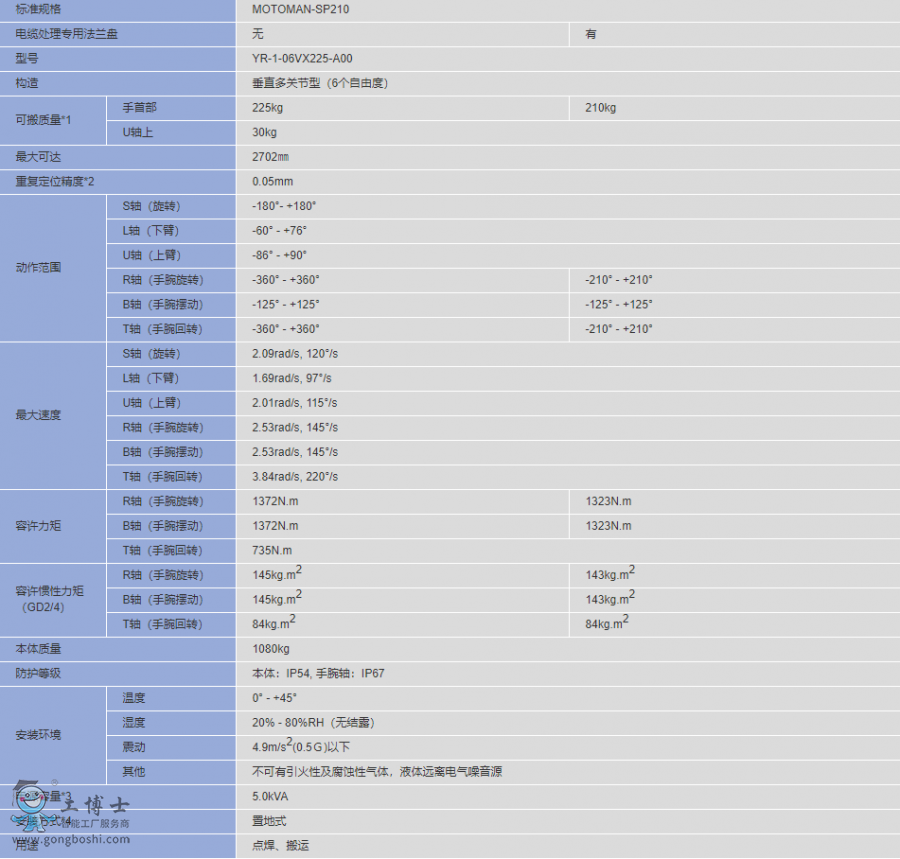Select the 容许惯性力矩 (GD2/4) category label
Image resolution: width=900 pixels, height=859 pixels.
[x=49, y=599]
